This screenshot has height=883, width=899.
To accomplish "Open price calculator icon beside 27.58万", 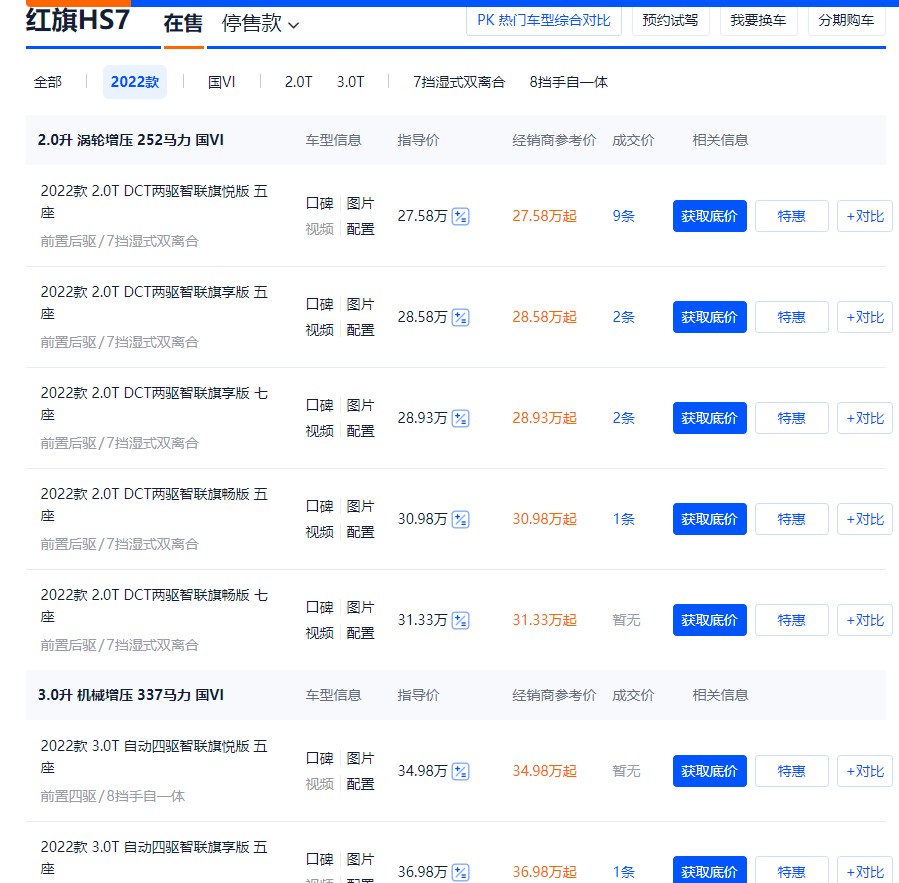I will [x=460, y=216].
